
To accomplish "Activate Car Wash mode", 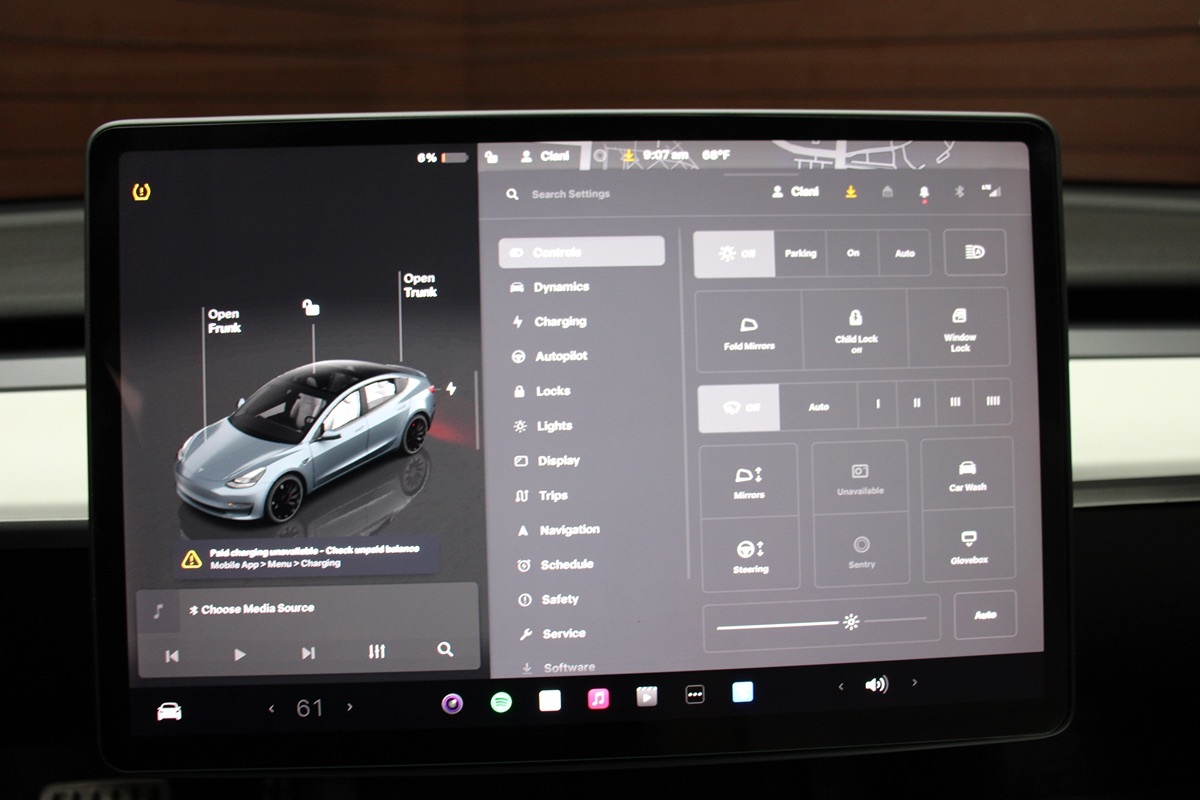I will 967,476.
